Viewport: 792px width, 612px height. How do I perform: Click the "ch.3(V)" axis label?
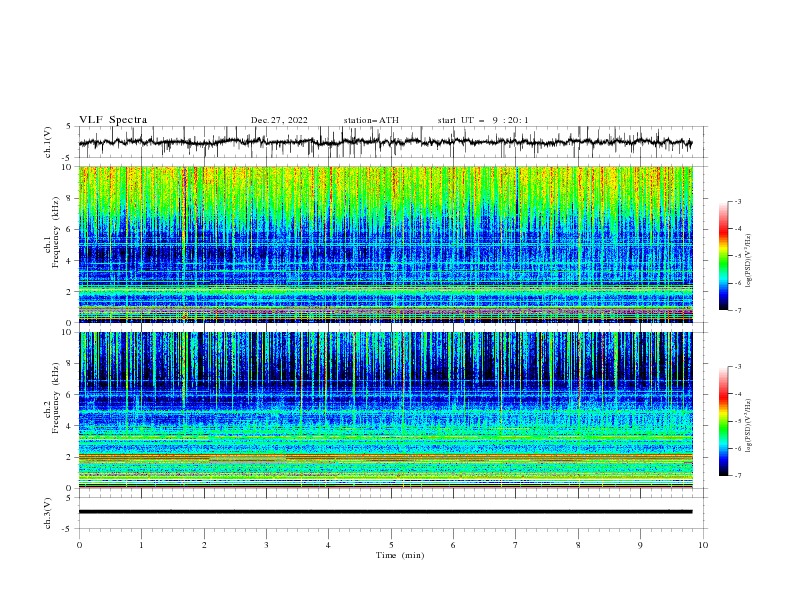coord(48,513)
